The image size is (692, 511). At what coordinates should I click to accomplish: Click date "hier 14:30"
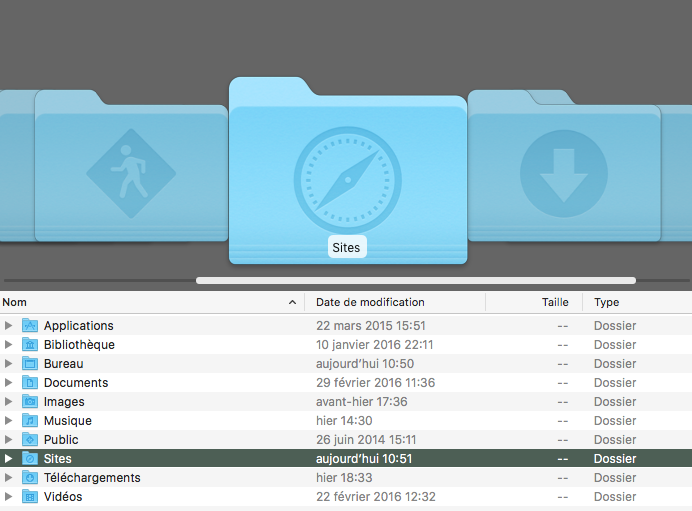tap(344, 421)
